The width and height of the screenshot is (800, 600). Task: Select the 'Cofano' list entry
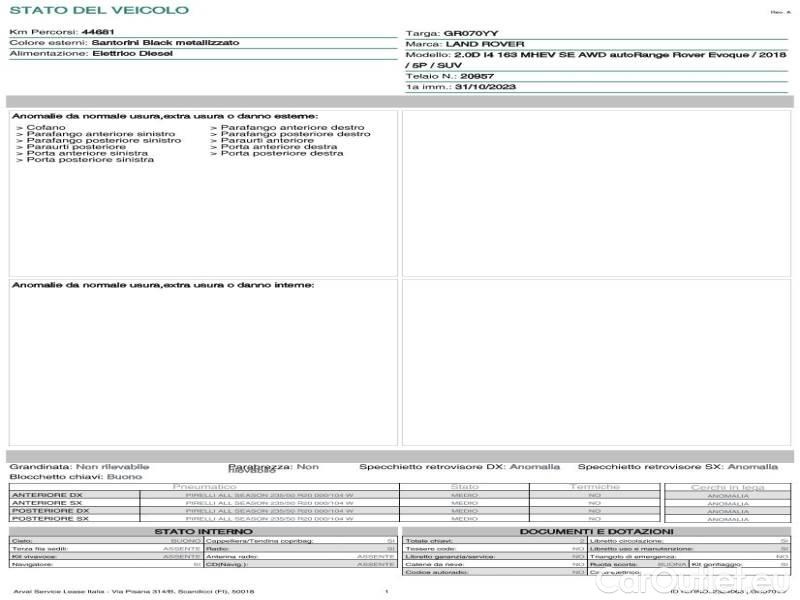click(46, 127)
